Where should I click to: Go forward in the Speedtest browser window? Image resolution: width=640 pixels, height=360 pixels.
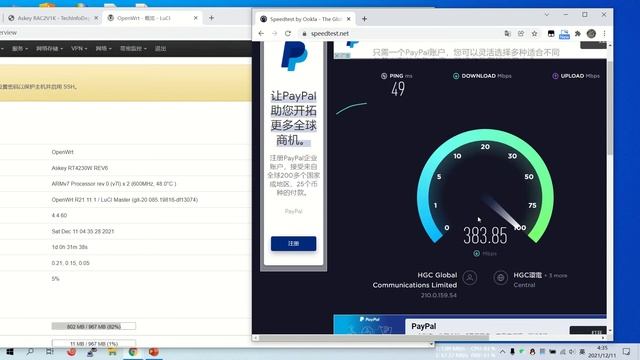pos(274,33)
